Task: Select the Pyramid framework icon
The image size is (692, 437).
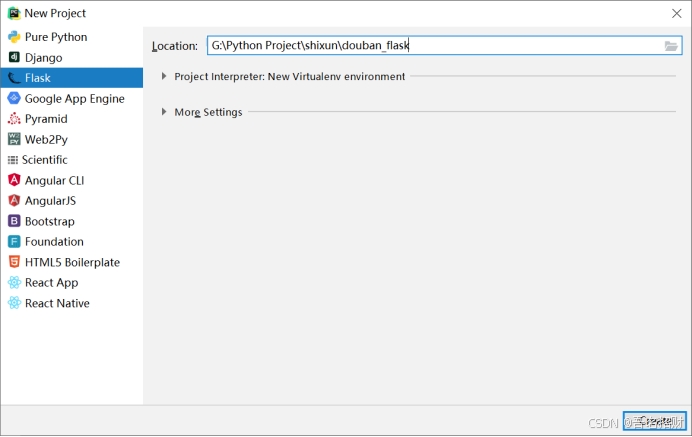Action: [x=14, y=119]
